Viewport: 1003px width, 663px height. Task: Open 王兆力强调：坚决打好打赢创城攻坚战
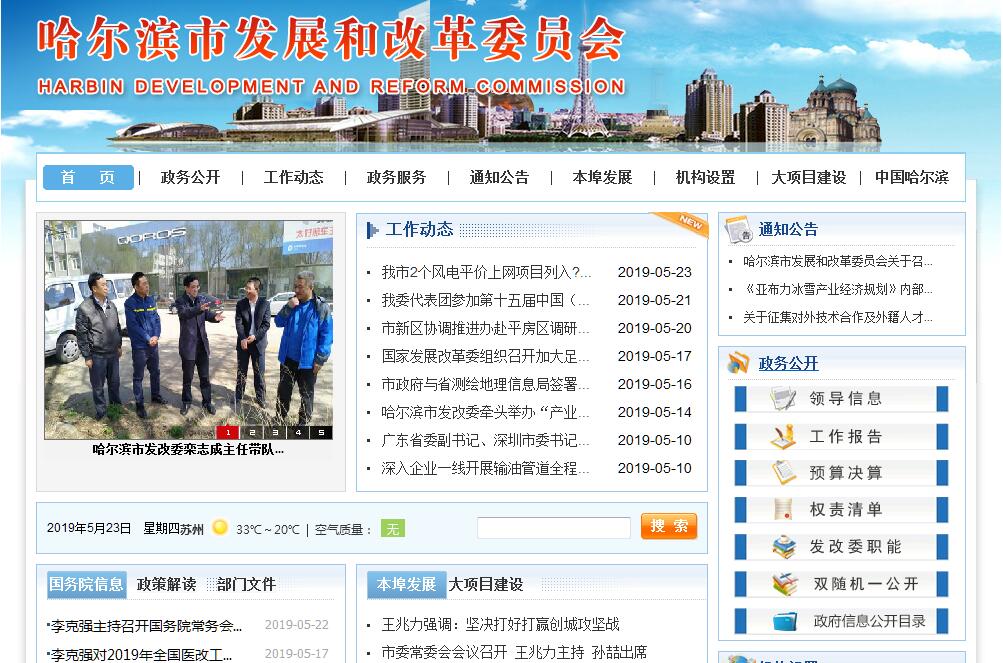coord(500,624)
